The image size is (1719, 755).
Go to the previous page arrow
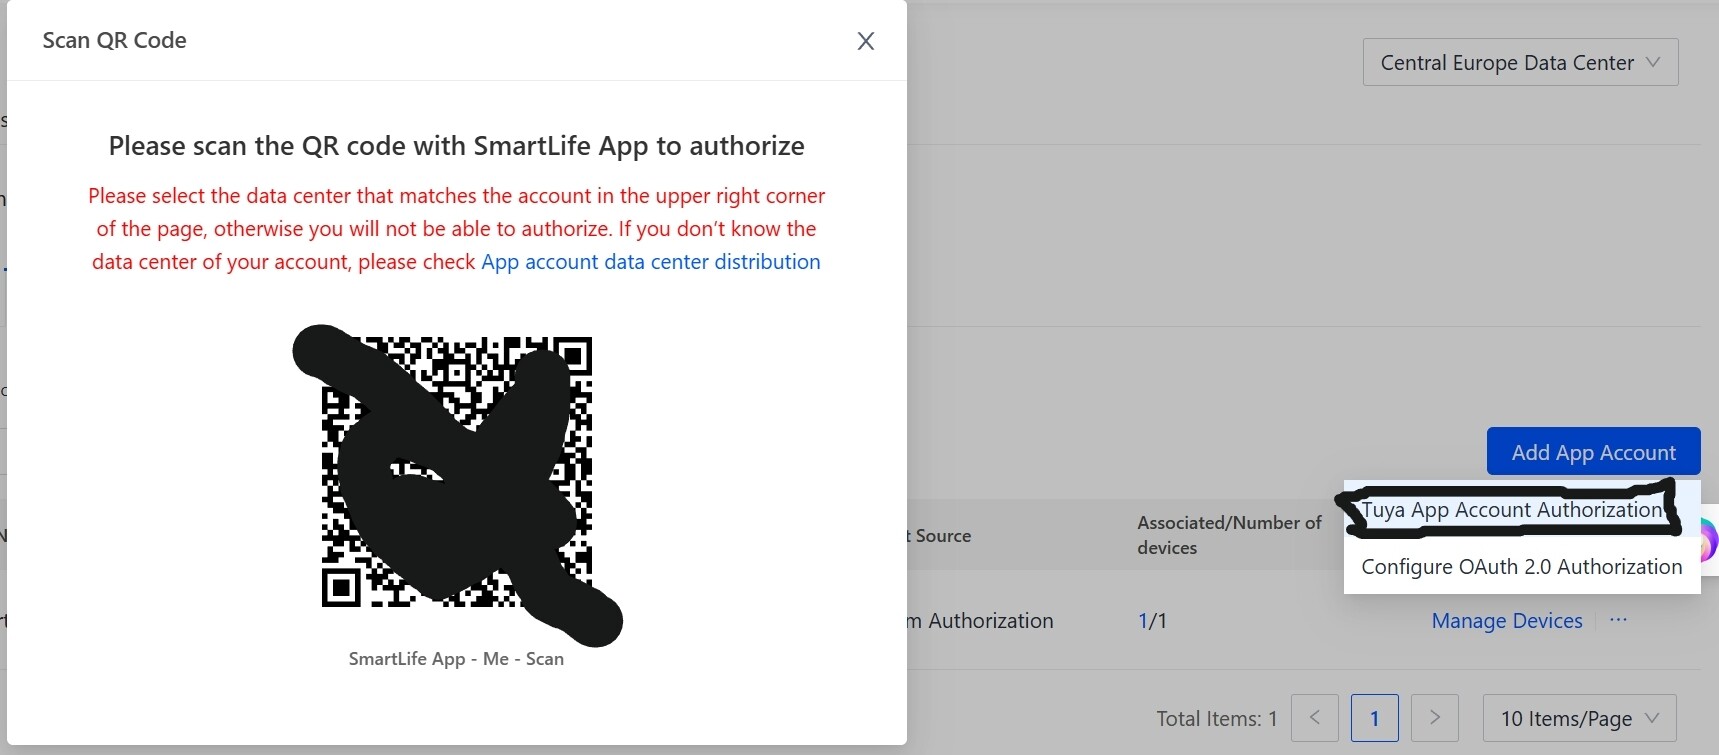click(x=1314, y=718)
